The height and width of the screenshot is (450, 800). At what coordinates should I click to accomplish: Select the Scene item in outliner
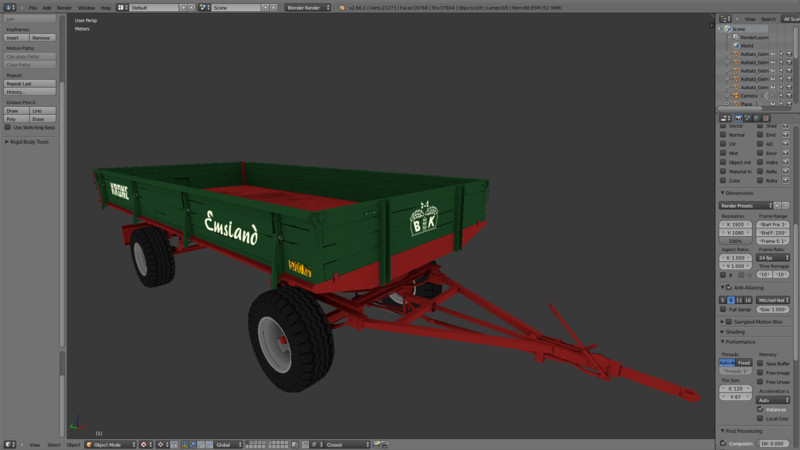pyautogui.click(x=738, y=29)
